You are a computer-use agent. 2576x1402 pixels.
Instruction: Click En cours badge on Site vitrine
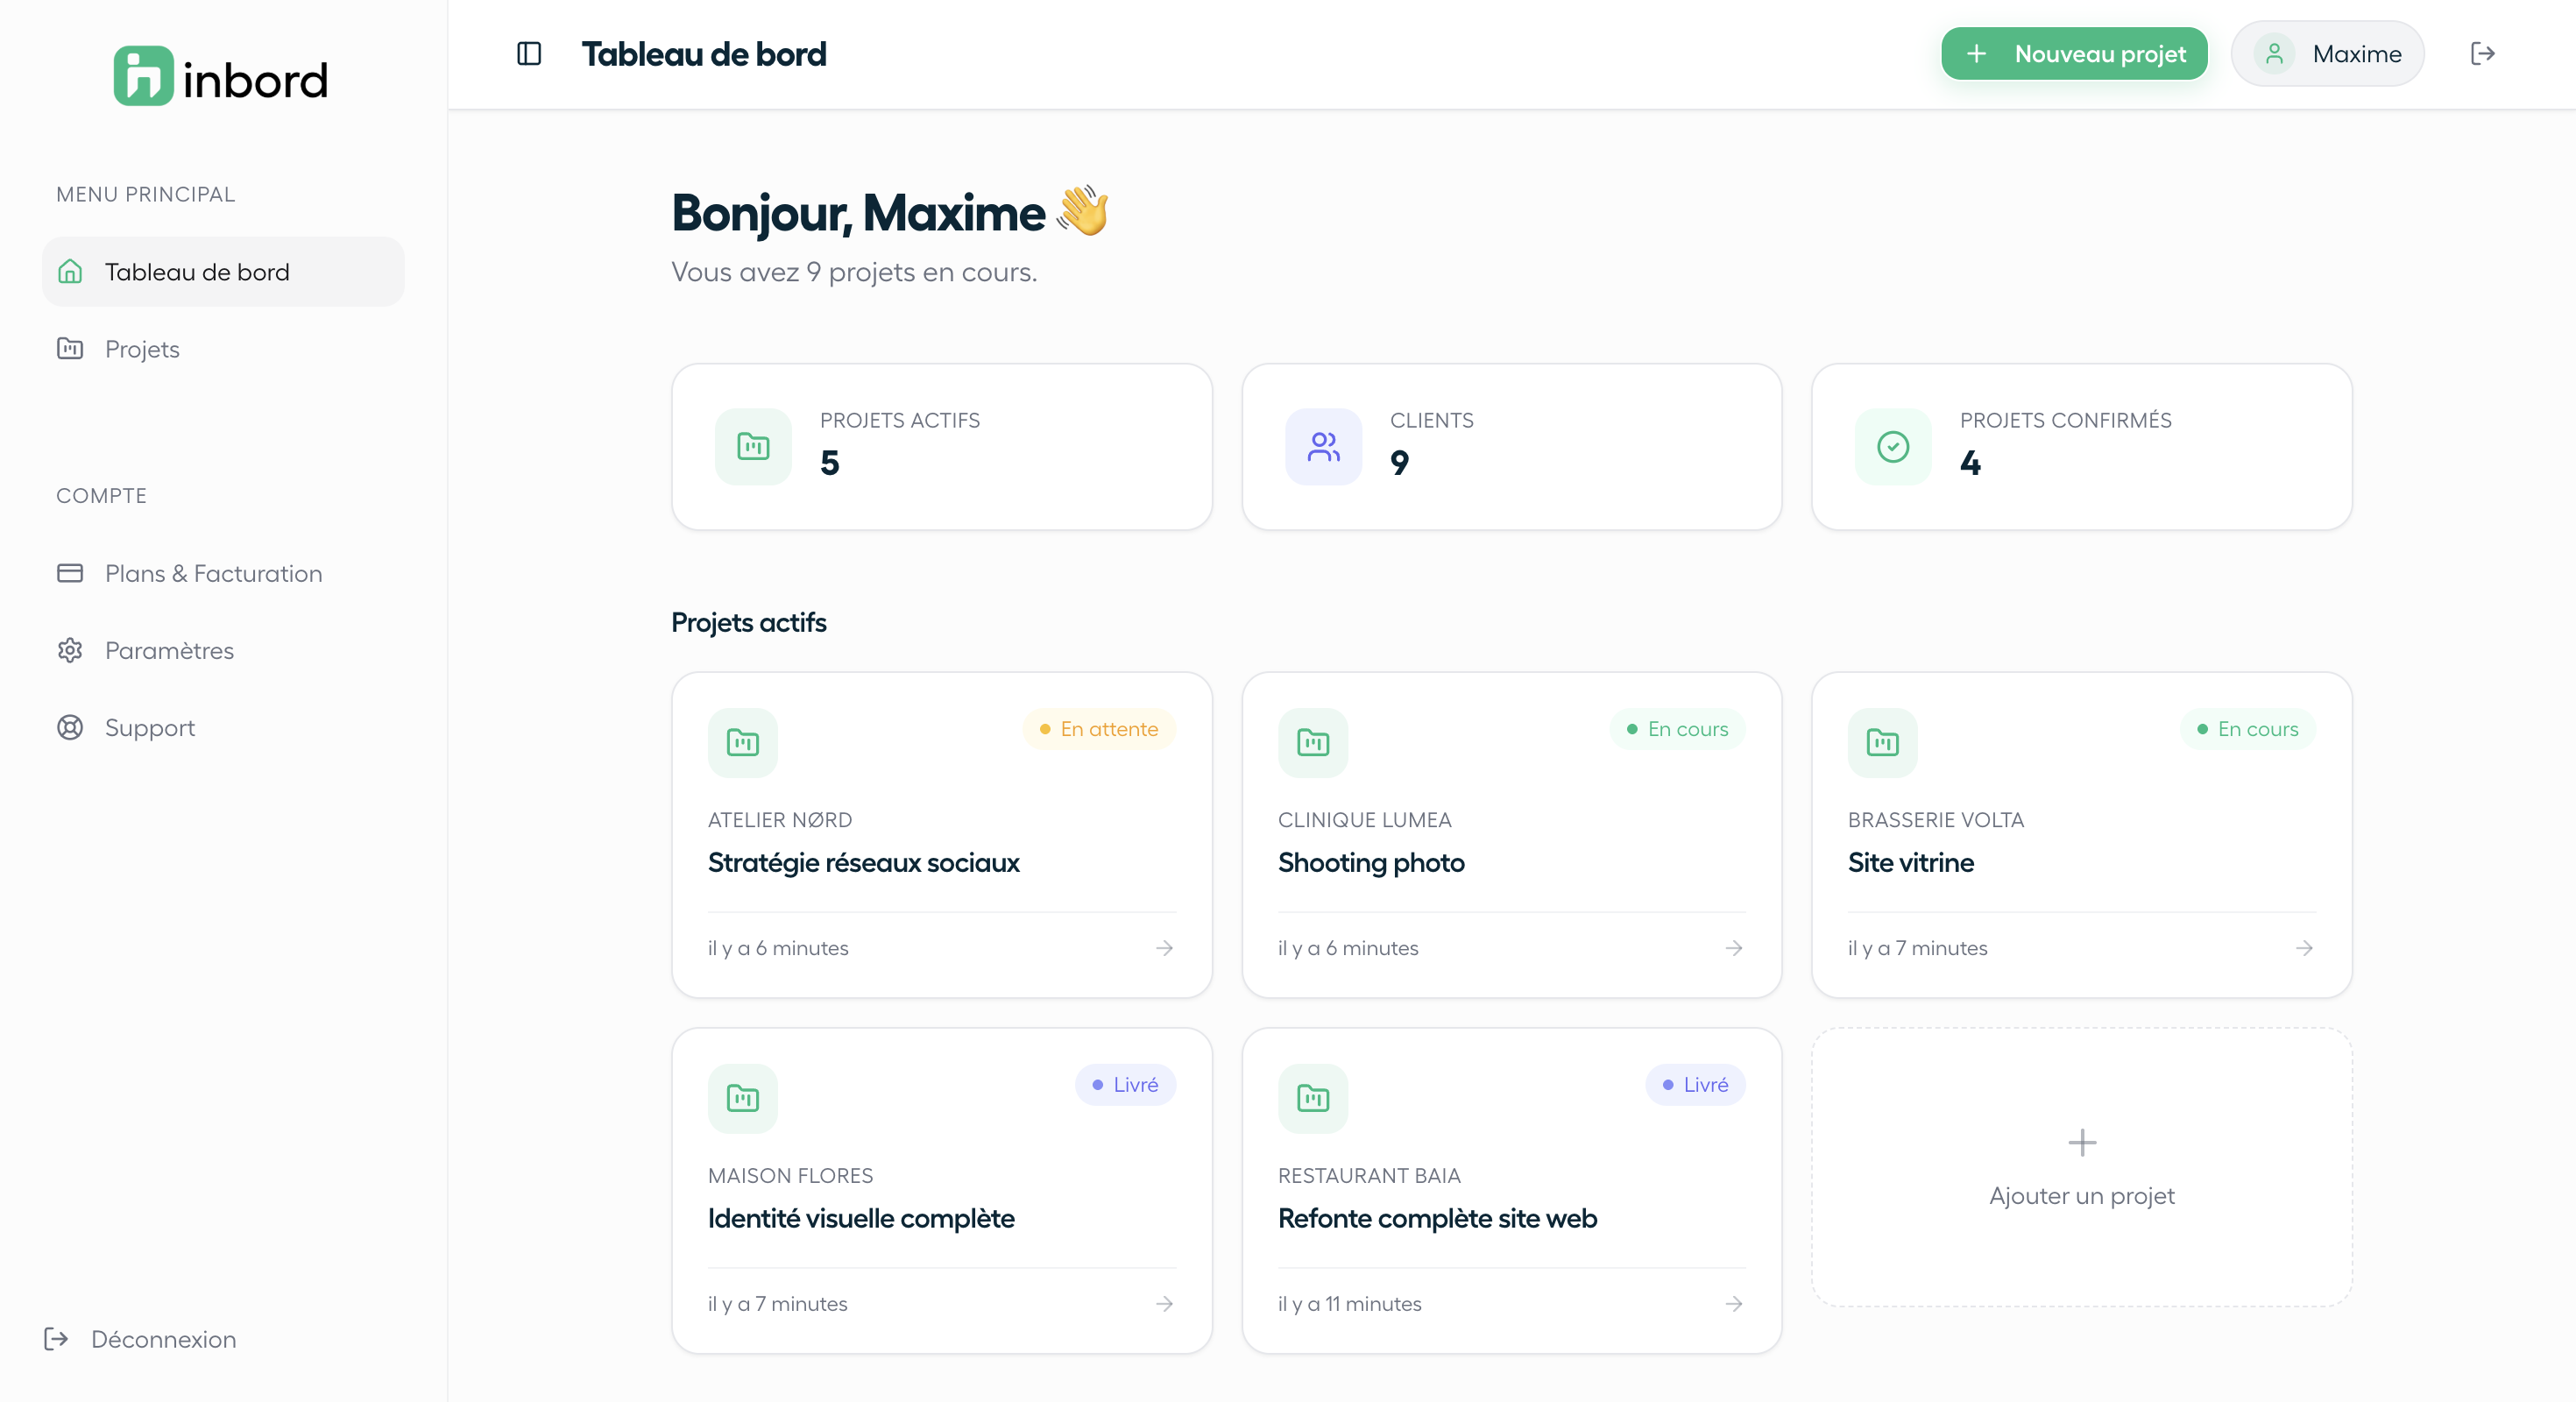point(2247,729)
